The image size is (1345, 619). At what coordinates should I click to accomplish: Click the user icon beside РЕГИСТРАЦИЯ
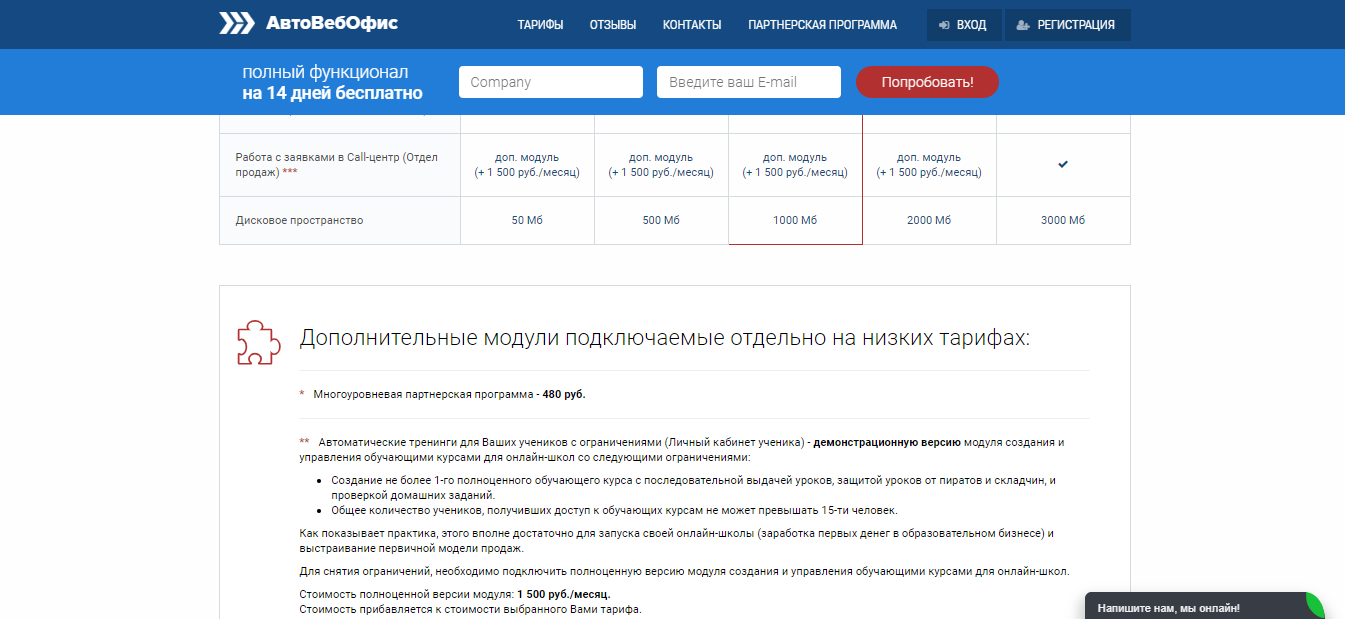tap(1023, 25)
